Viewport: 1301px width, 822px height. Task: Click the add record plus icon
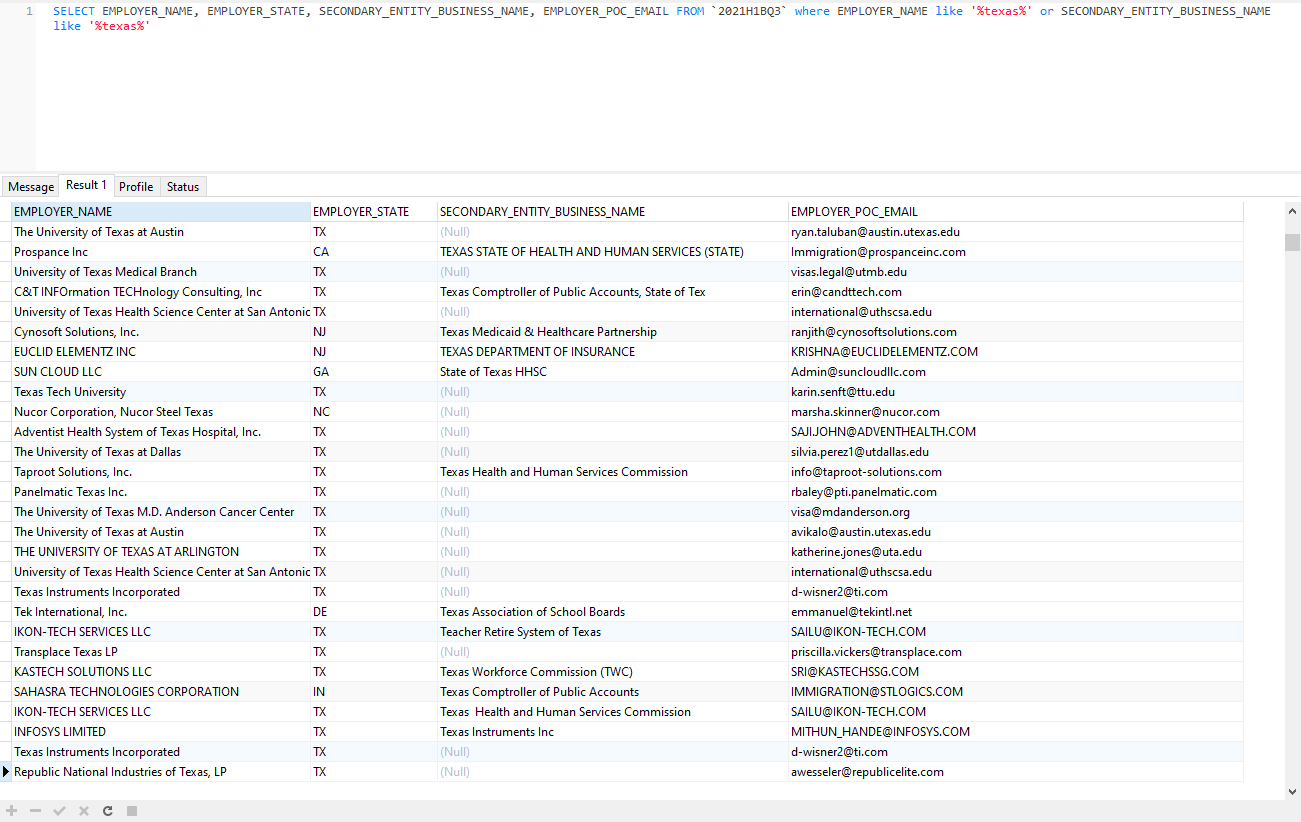12,811
